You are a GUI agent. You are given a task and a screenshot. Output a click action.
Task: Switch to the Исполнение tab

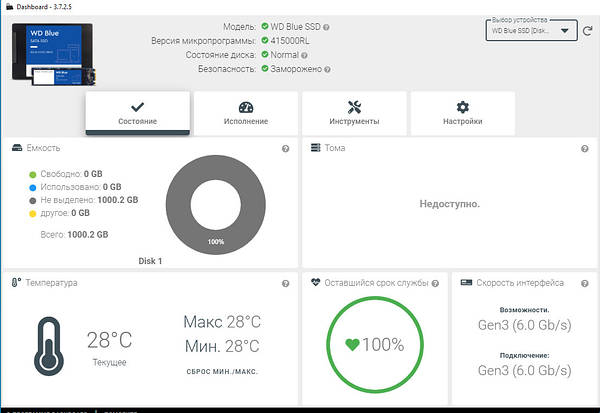coord(246,113)
